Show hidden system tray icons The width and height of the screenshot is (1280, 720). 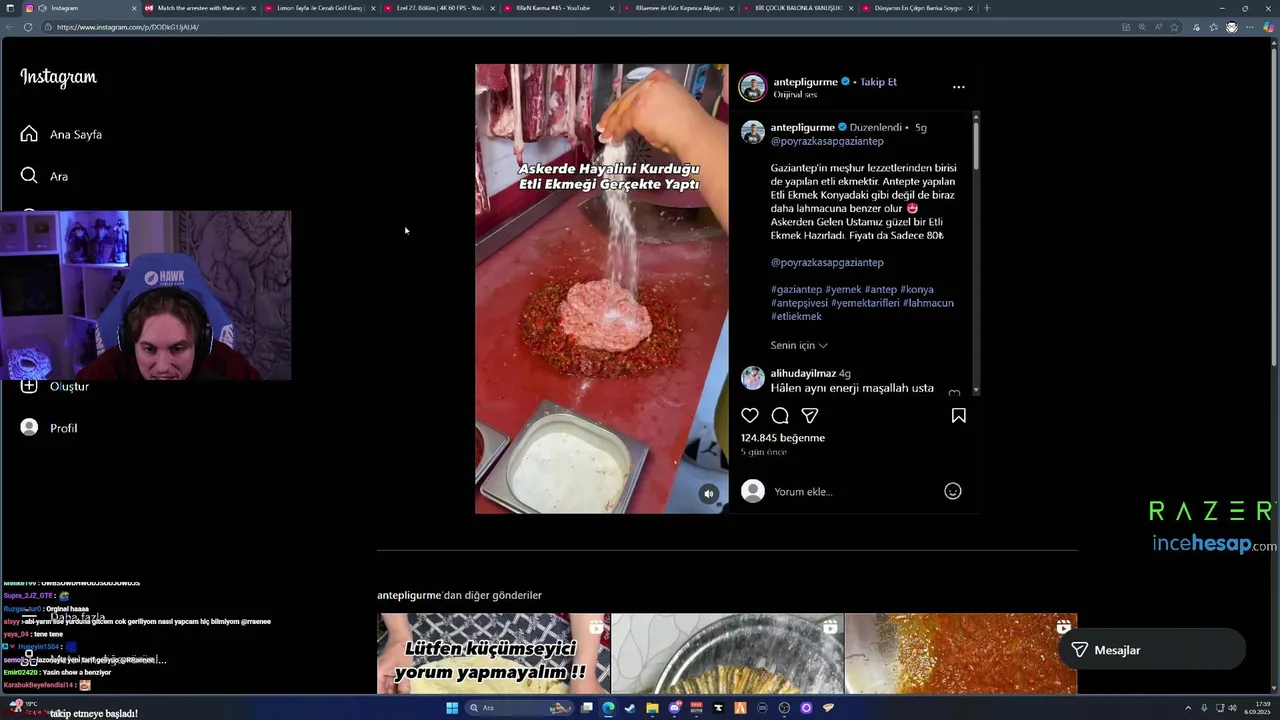point(1188,708)
